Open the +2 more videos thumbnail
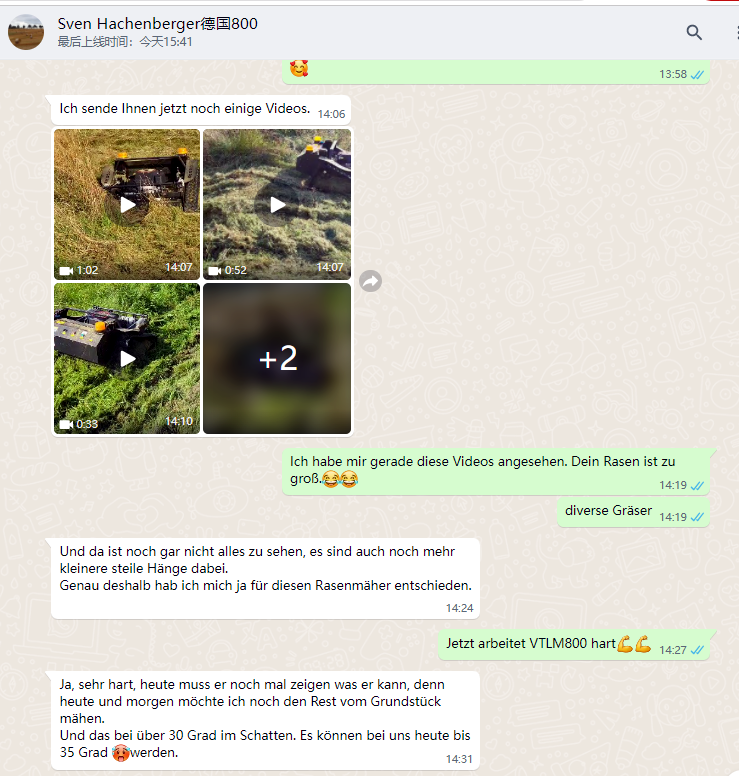The image size is (739, 776). (x=277, y=358)
